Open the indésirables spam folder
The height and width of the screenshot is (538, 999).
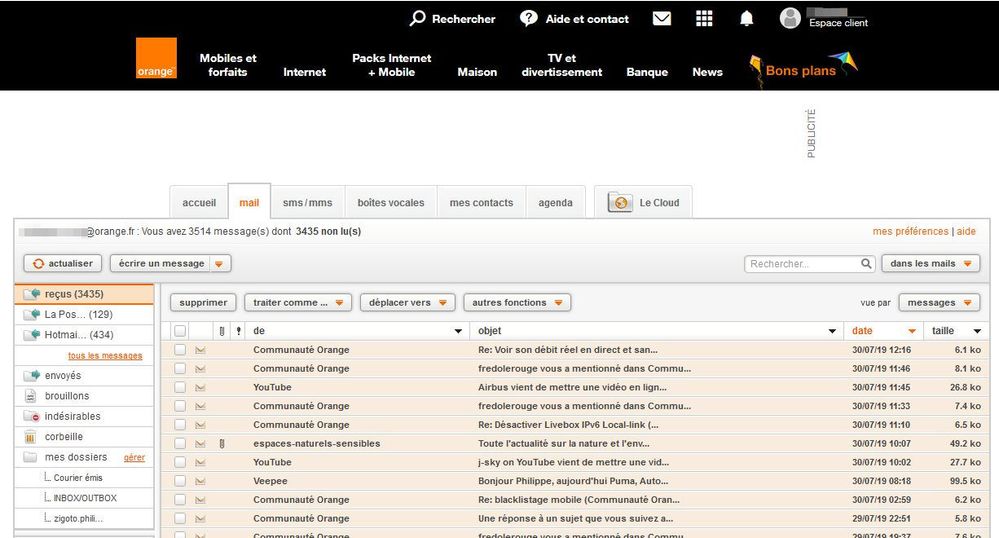(x=72, y=416)
